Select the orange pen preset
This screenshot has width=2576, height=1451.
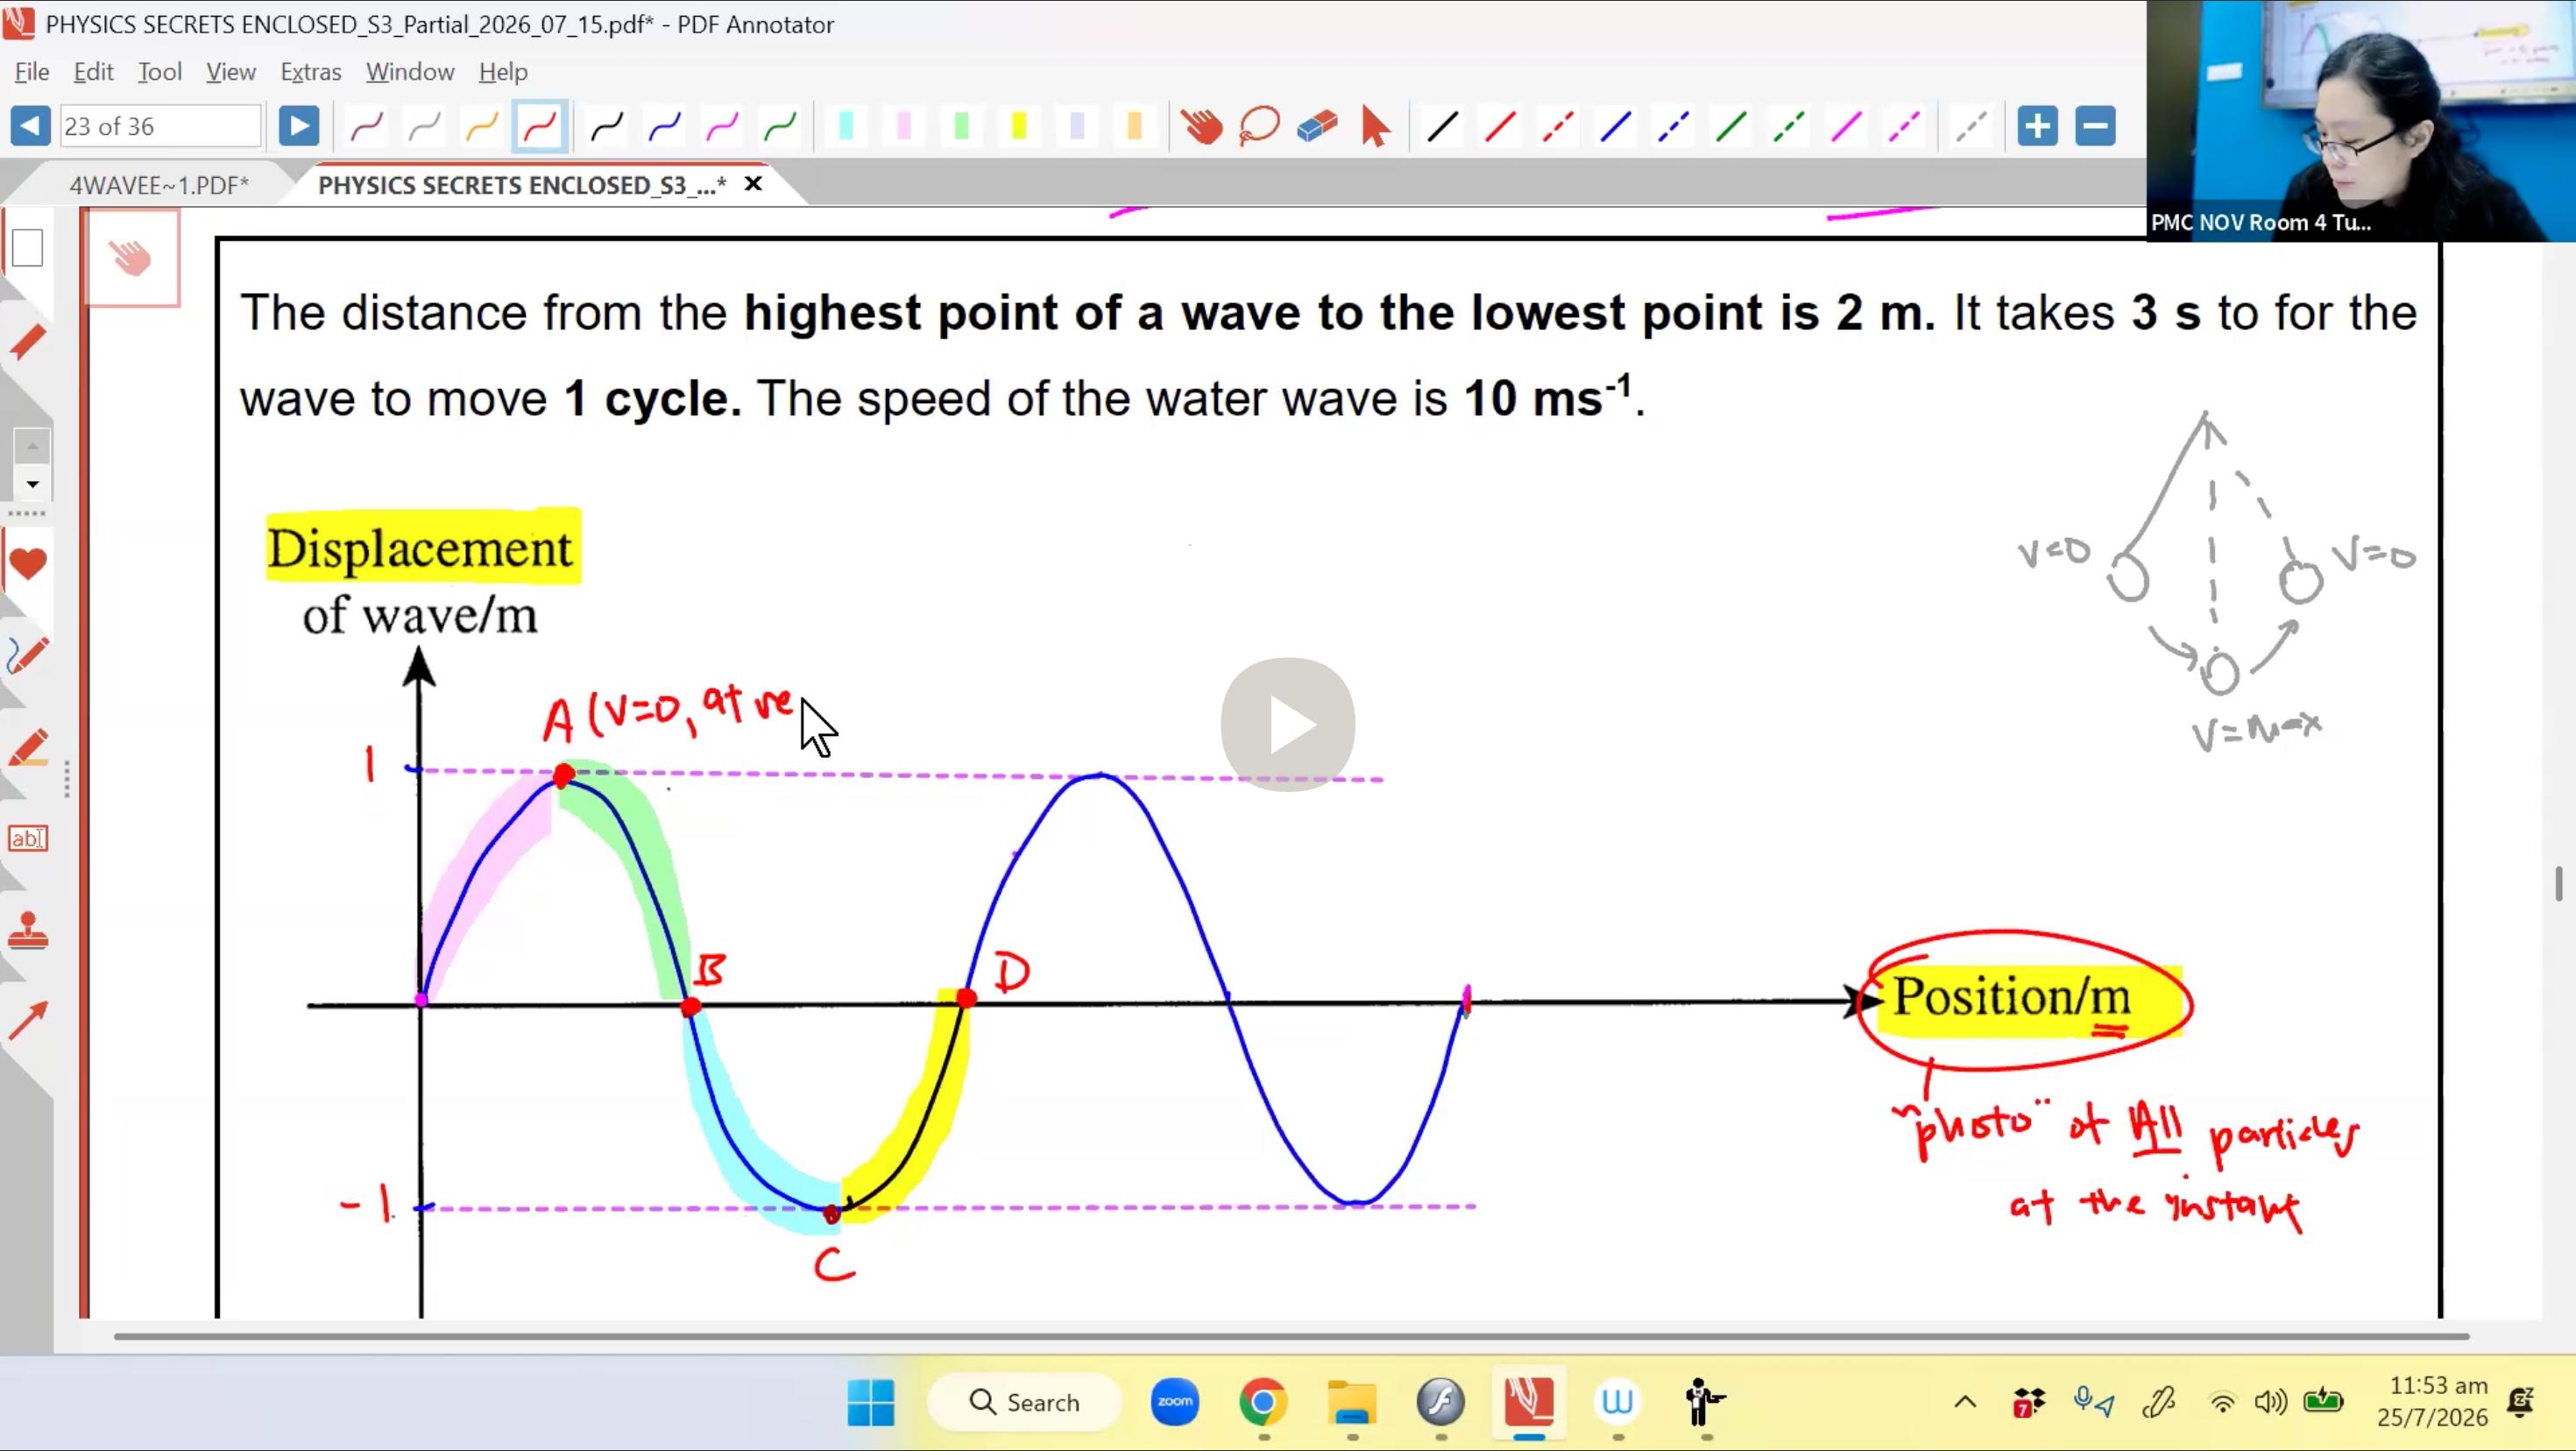482,127
